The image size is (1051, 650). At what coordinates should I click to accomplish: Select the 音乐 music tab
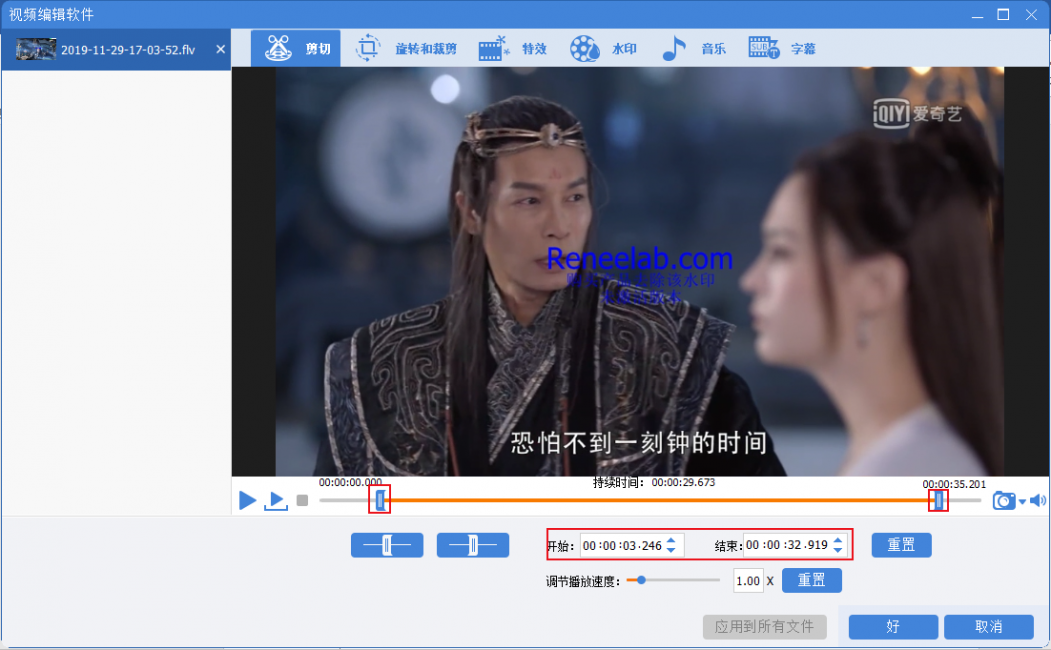(693, 48)
